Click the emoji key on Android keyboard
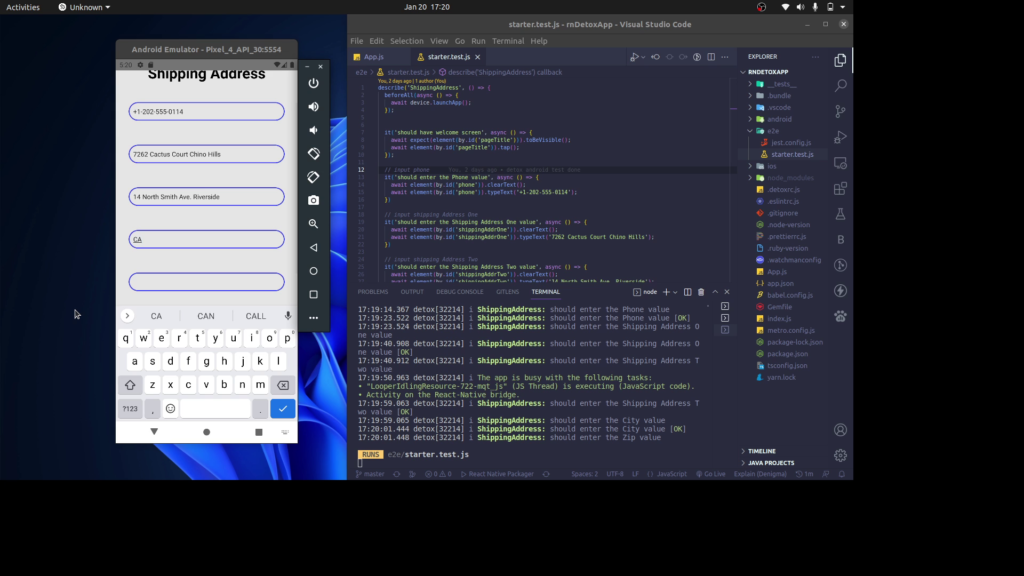Screen dimensions: 1024x576 coord(170,409)
